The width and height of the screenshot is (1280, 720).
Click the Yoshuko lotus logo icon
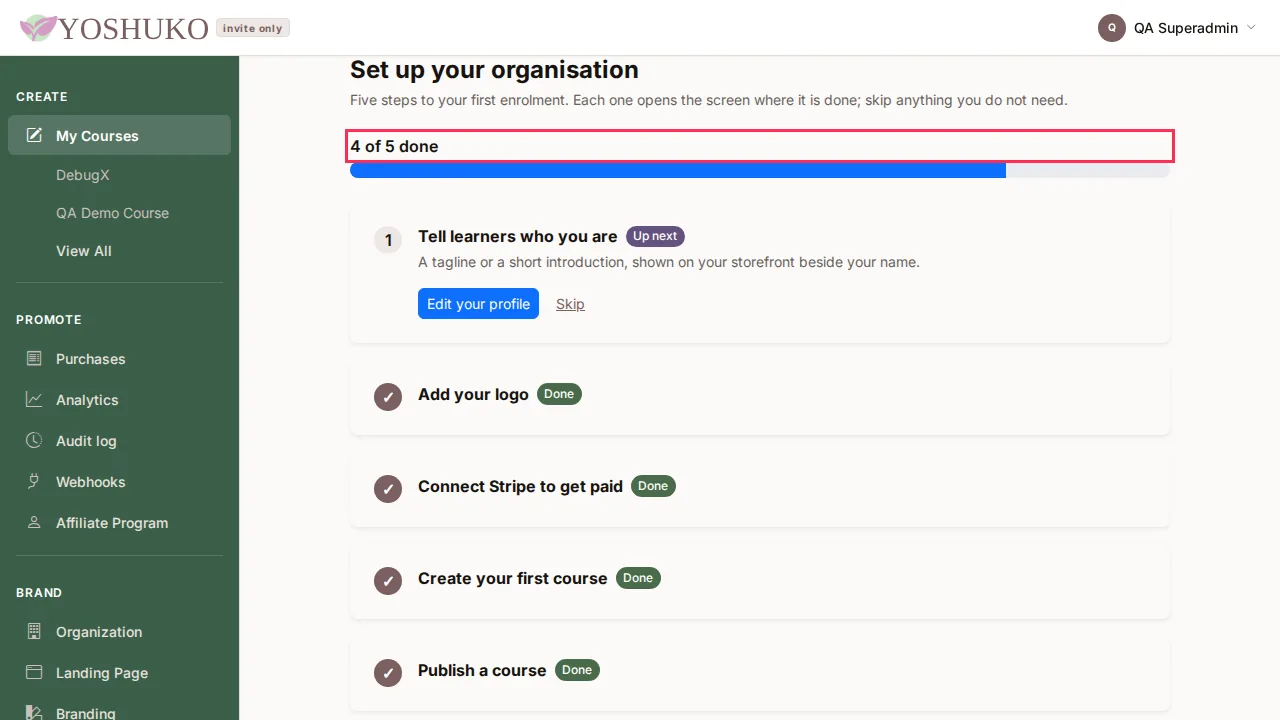(x=38, y=28)
